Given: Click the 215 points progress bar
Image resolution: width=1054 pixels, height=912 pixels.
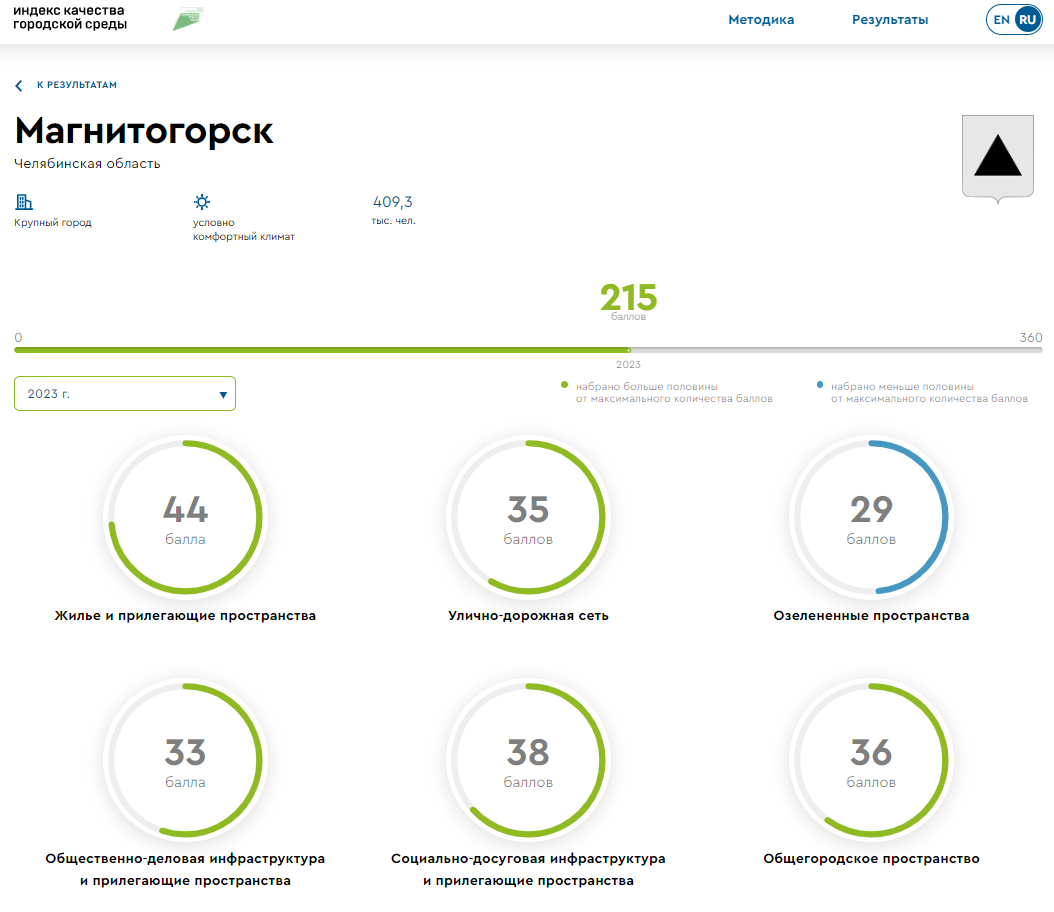Looking at the screenshot, I should pyautogui.click(x=528, y=350).
